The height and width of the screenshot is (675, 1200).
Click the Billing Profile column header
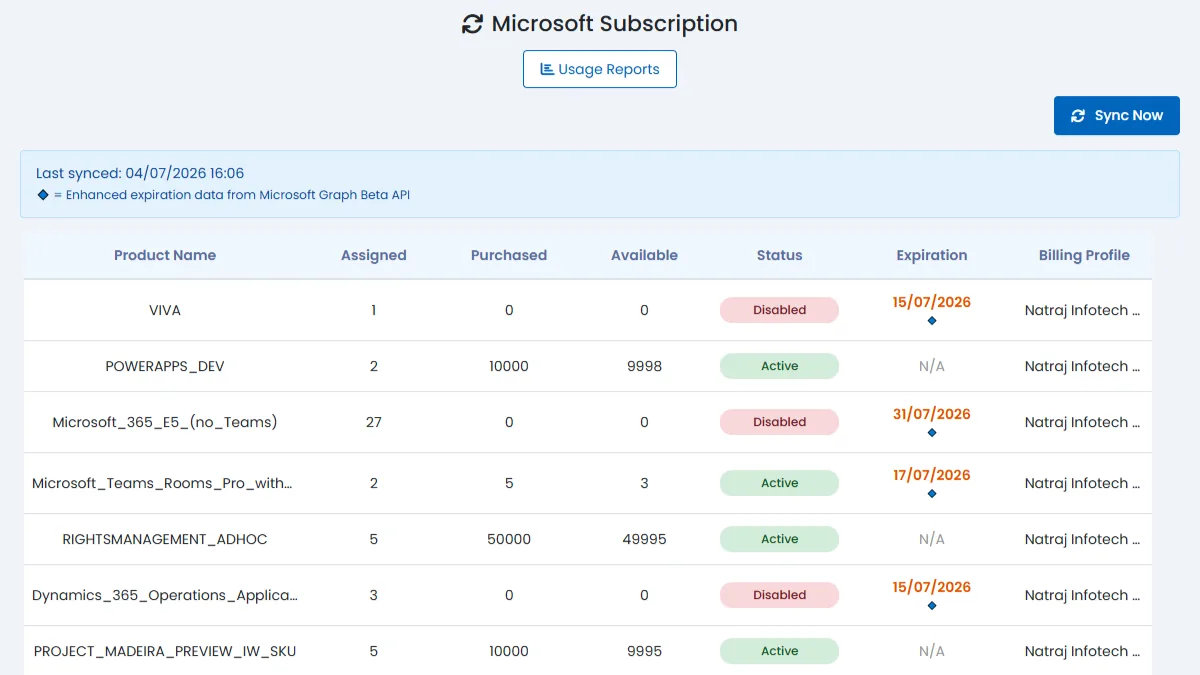(x=1084, y=255)
